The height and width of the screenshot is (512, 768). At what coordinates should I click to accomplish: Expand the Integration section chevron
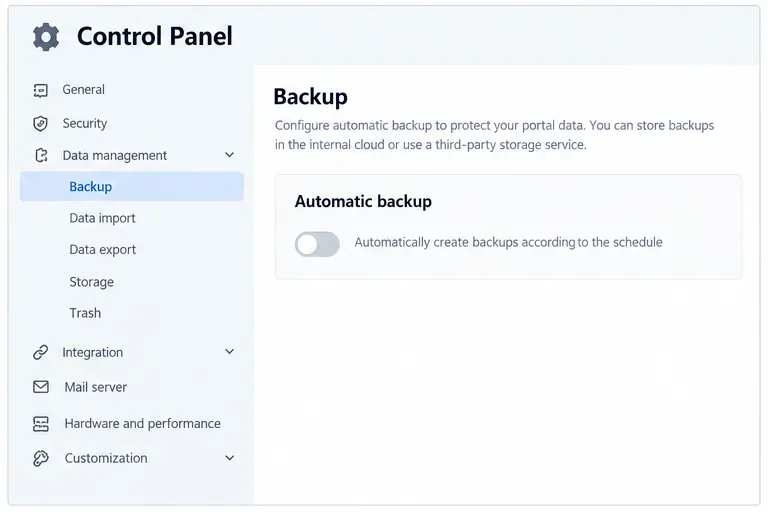[229, 351]
